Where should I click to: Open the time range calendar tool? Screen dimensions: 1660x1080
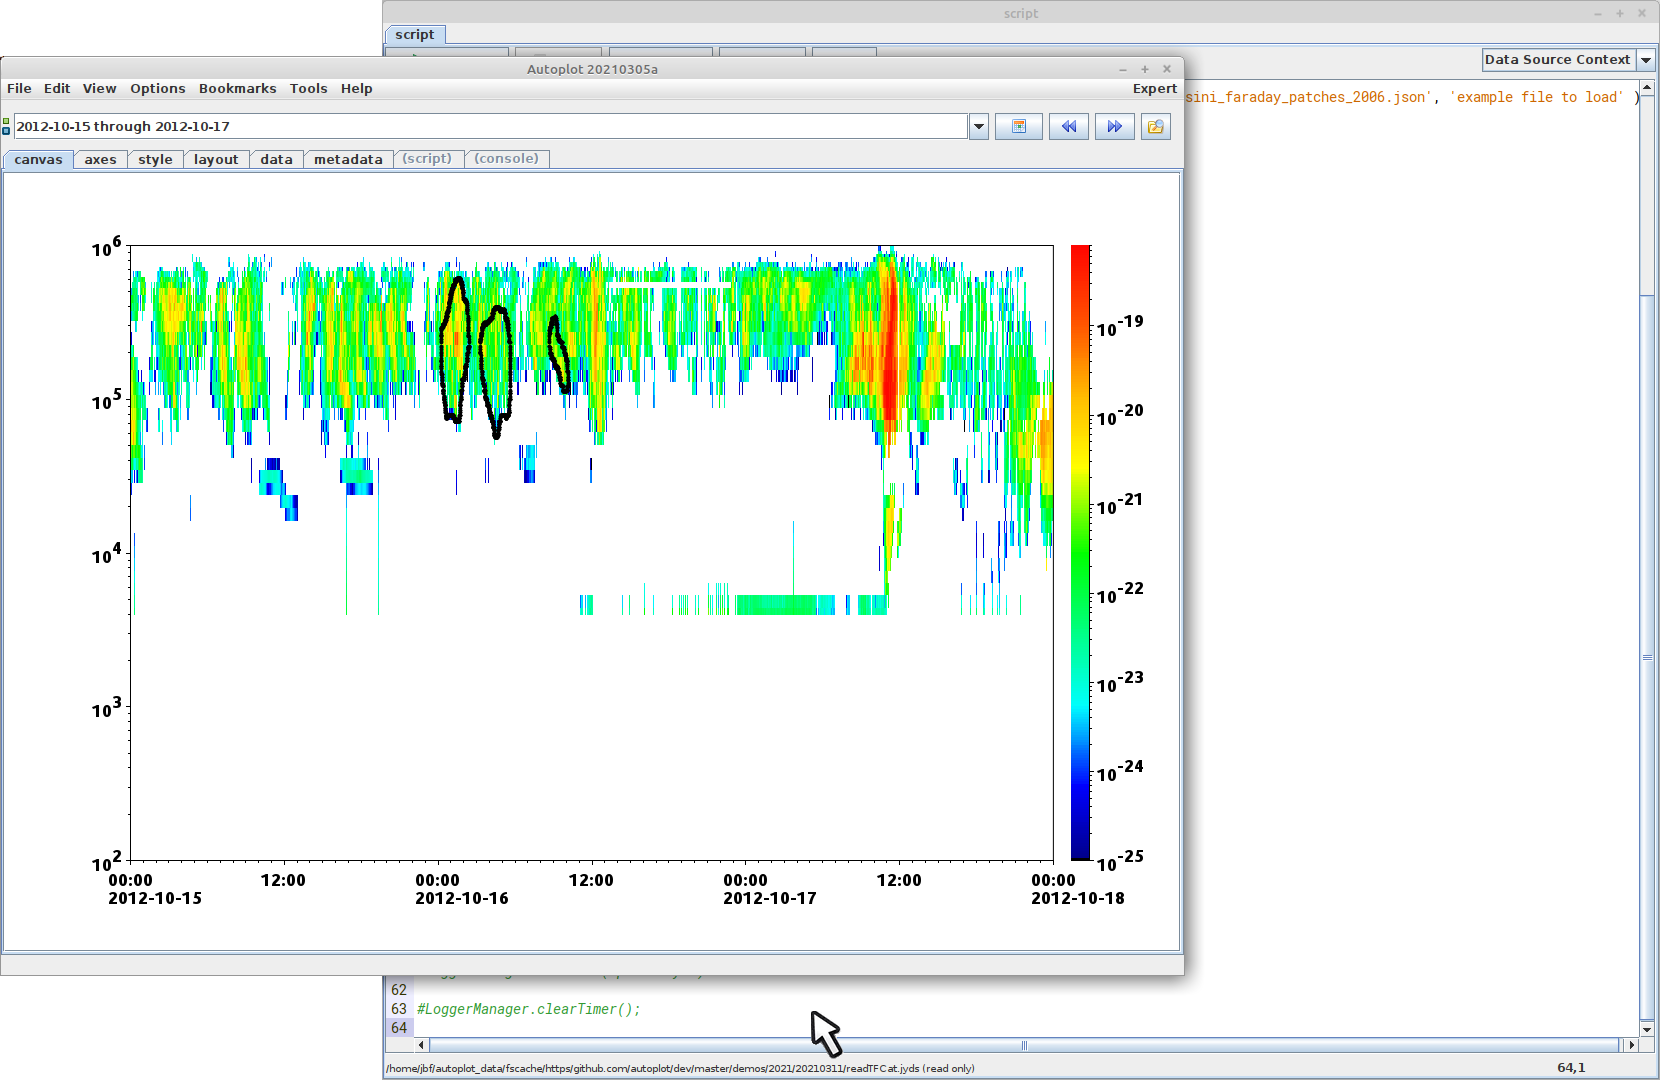pyautogui.click(x=1019, y=127)
